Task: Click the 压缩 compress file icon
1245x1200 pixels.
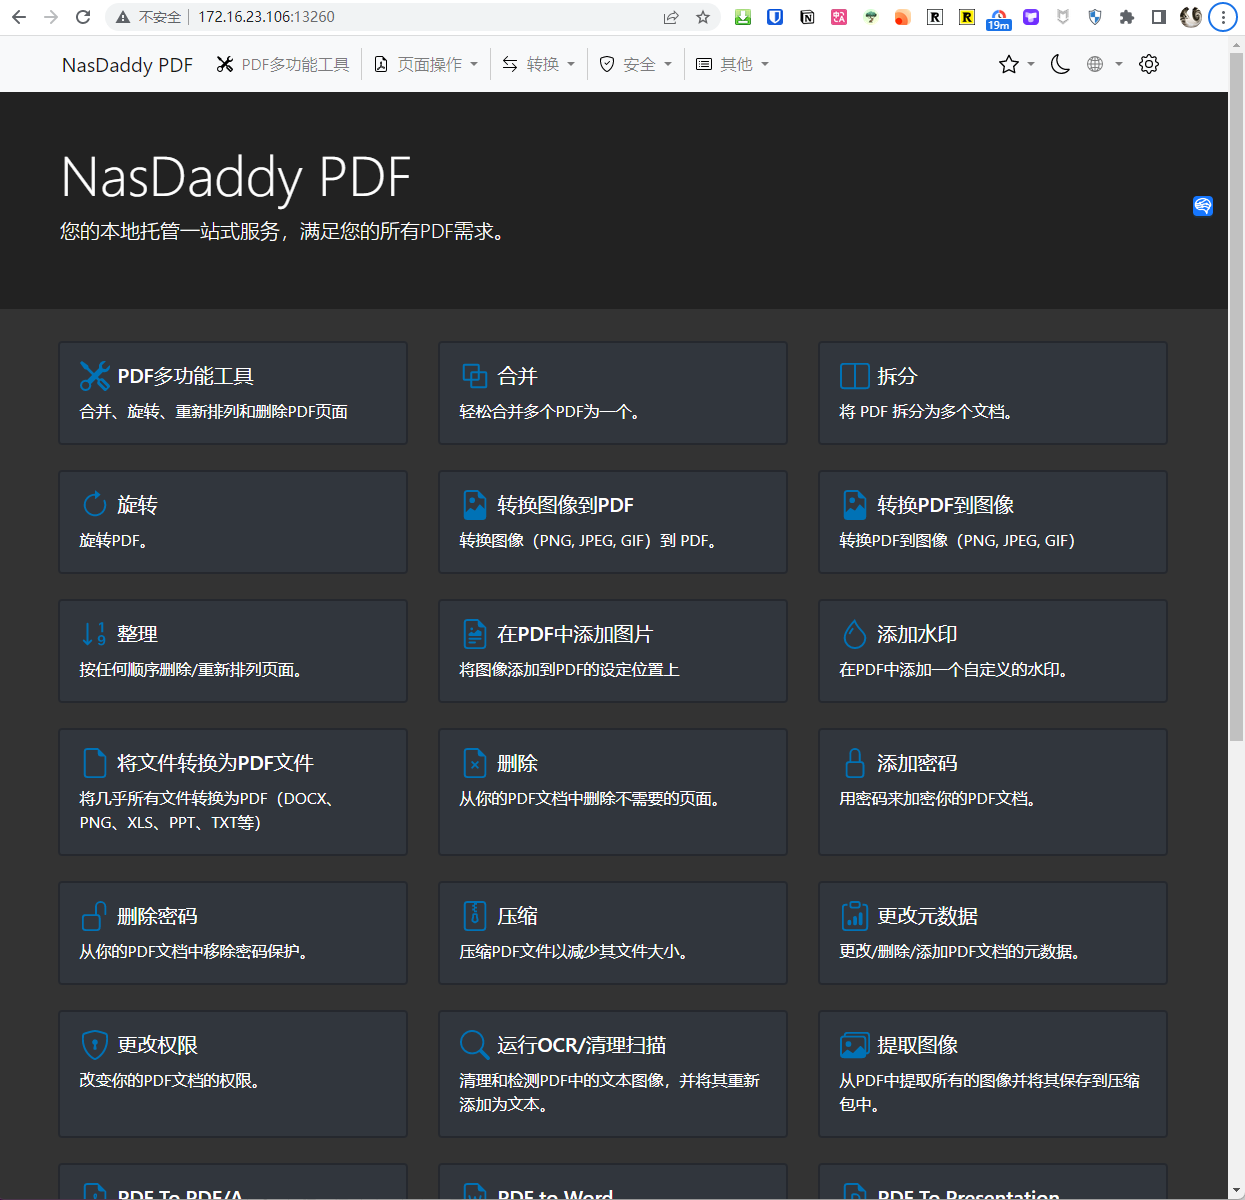Action: [474, 916]
